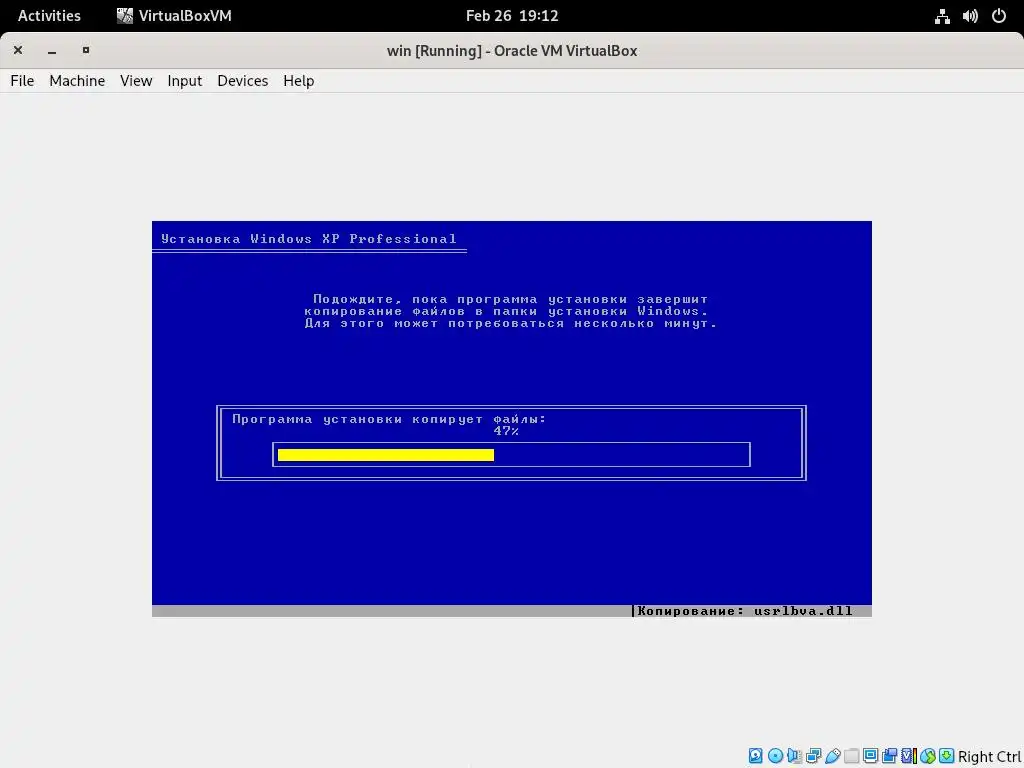Open the mouse integration status icon
The height and width of the screenshot is (768, 1024).
[x=927, y=756]
